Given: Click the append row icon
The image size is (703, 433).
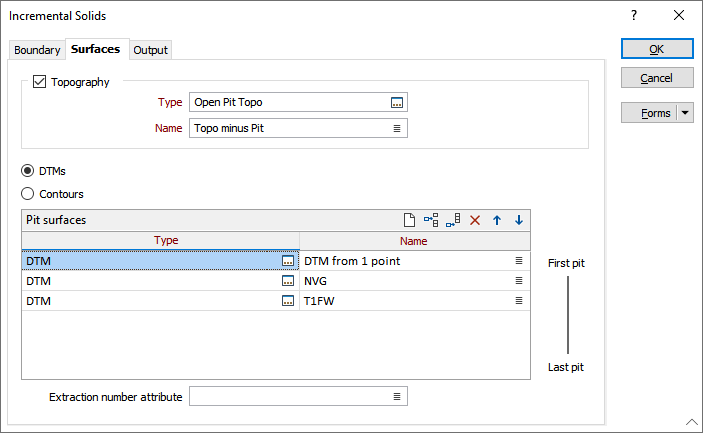Looking at the screenshot, I should 453,220.
